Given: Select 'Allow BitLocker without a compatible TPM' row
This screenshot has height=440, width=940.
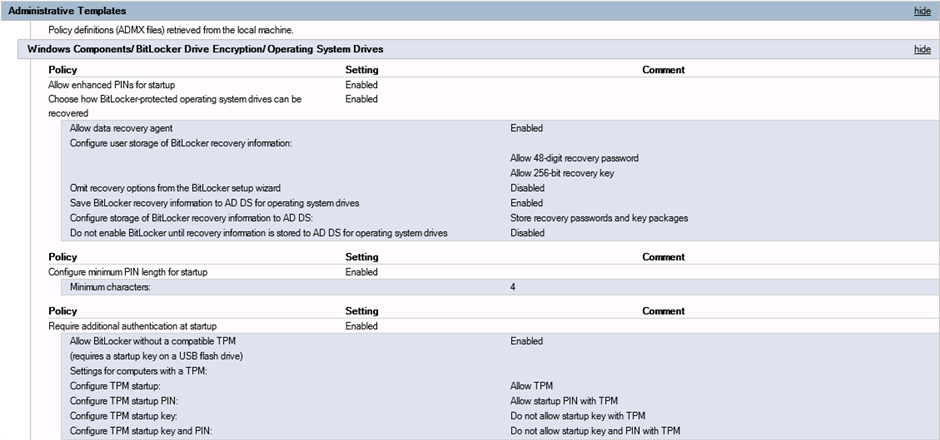Looking at the screenshot, I should coord(153,341).
